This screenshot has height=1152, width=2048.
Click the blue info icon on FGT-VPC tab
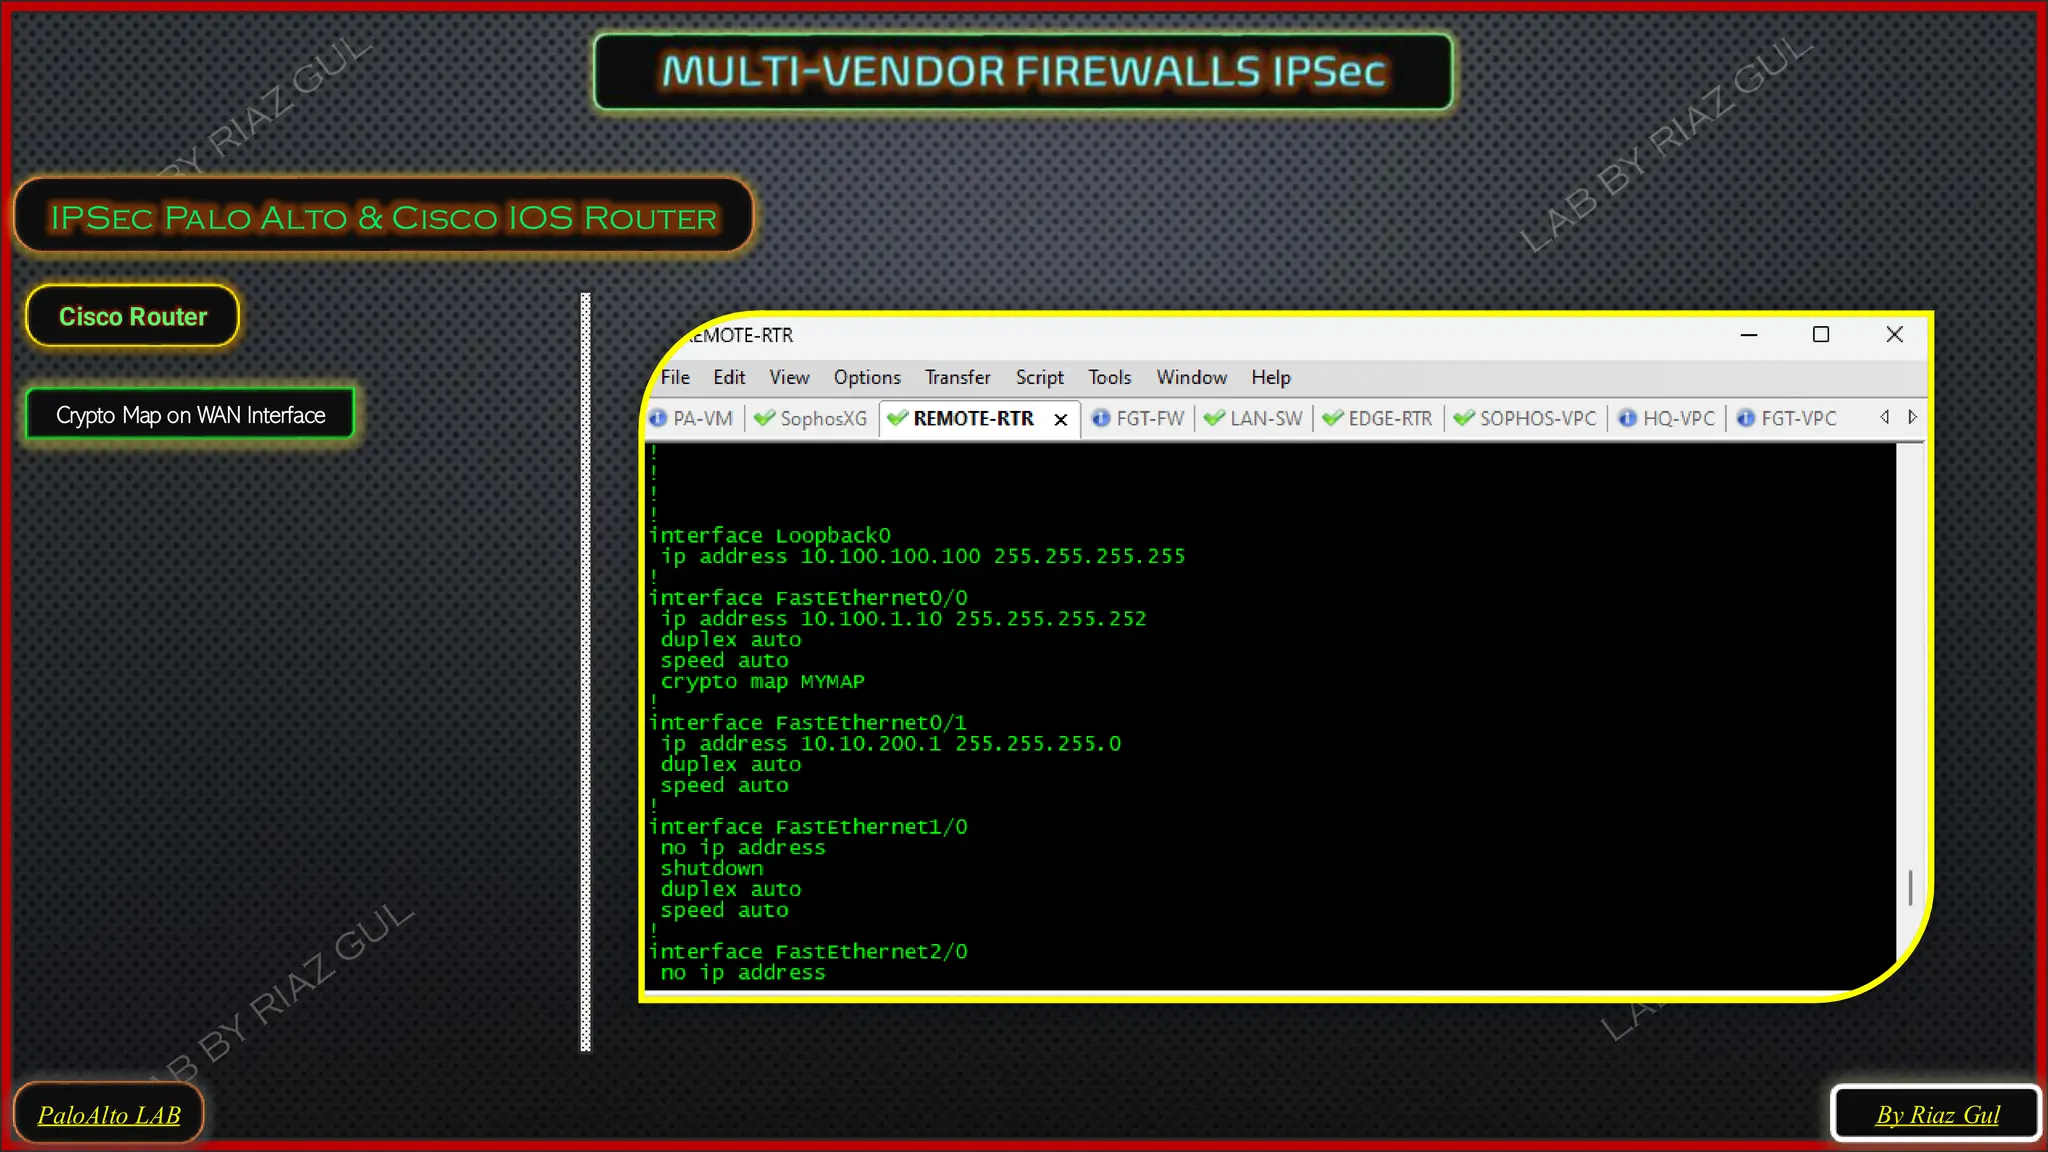[1745, 418]
